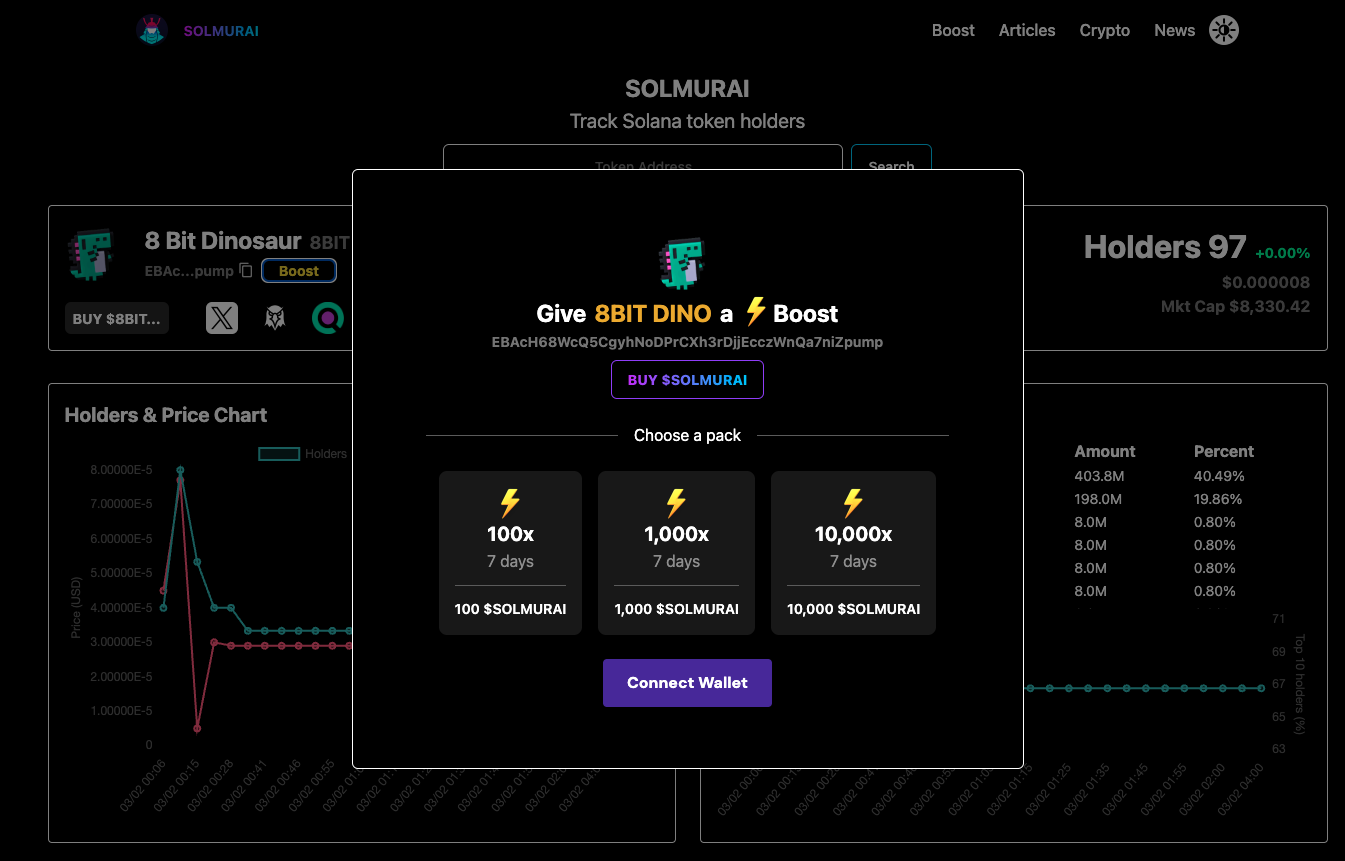Click the Solmurai samurai logo icon
1345x861 pixels.
click(x=152, y=31)
